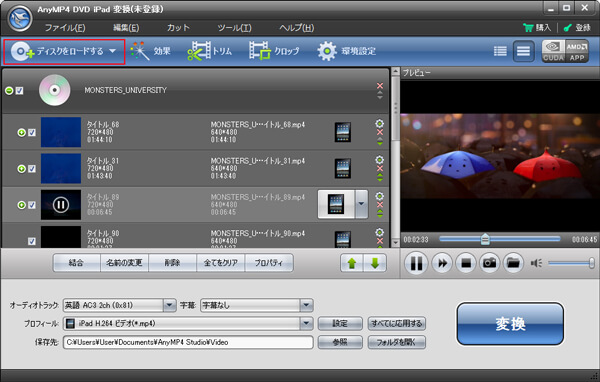The width and height of the screenshot is (600, 382).
Task: Click the Register (登録) key link
Action: coord(577,28)
